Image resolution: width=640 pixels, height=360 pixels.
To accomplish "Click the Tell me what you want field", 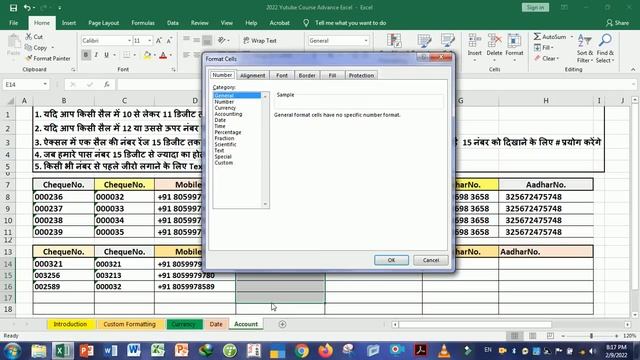I will tap(350, 23).
